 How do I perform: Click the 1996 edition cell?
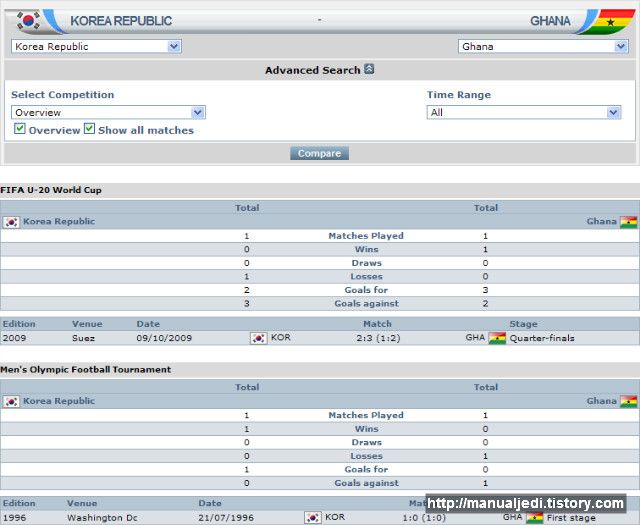[14, 518]
